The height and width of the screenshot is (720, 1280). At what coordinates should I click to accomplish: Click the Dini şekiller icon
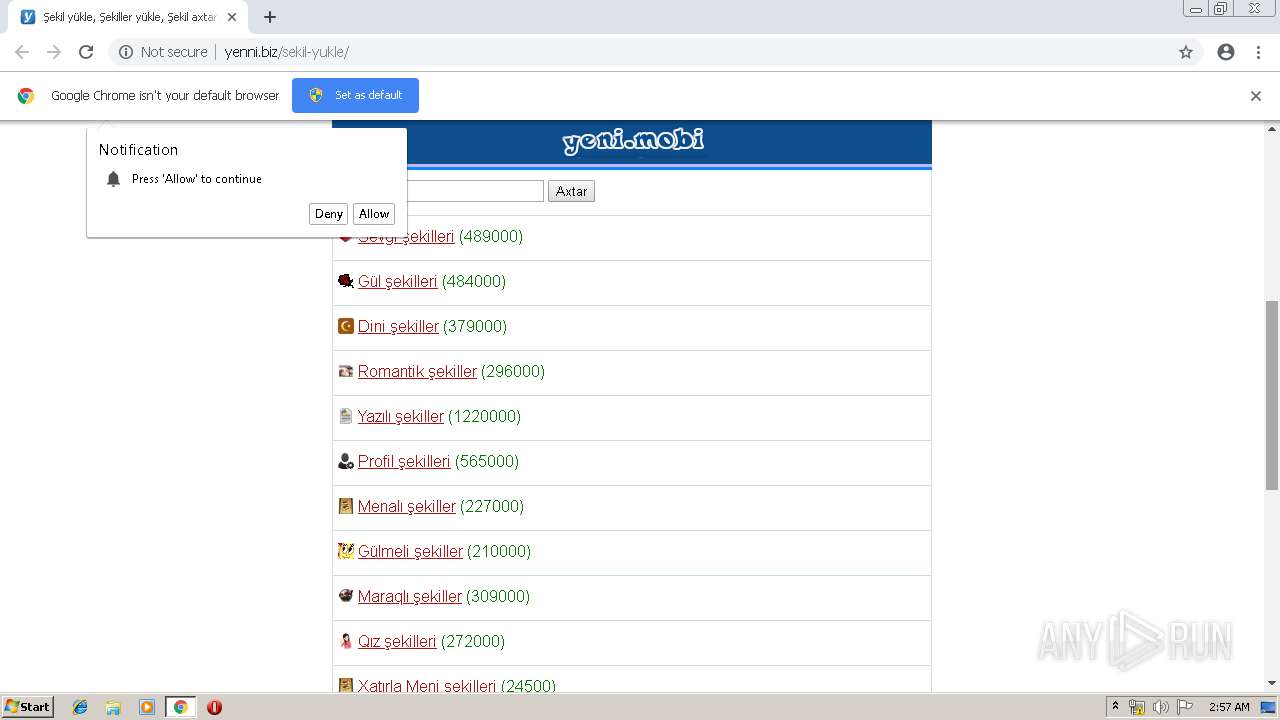coord(346,326)
